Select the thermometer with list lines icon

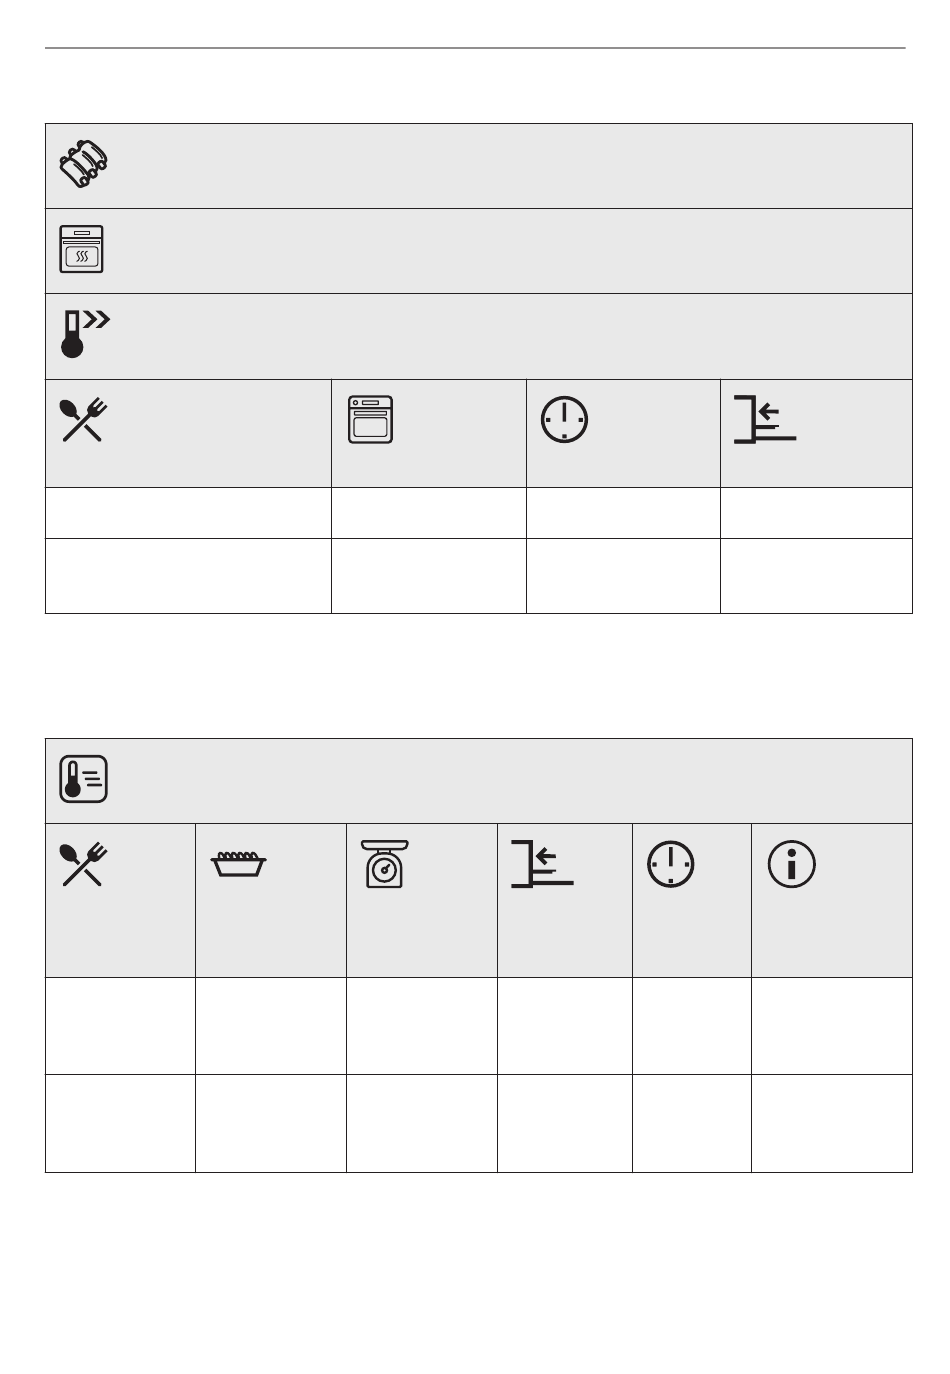point(84,780)
